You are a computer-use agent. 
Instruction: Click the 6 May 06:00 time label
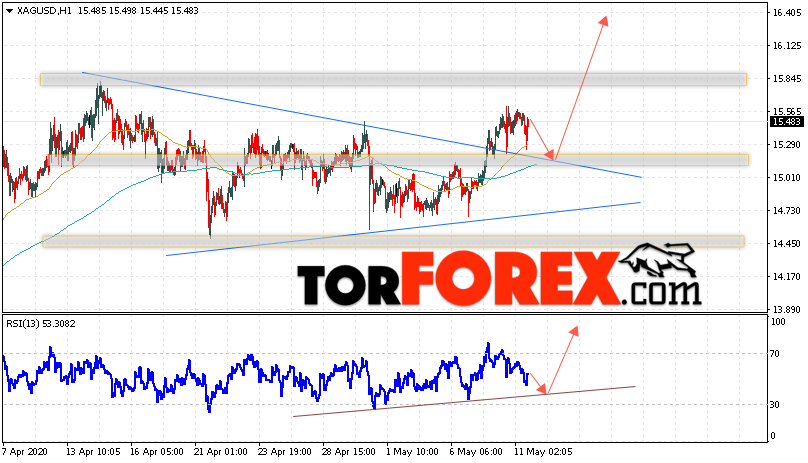(x=476, y=452)
